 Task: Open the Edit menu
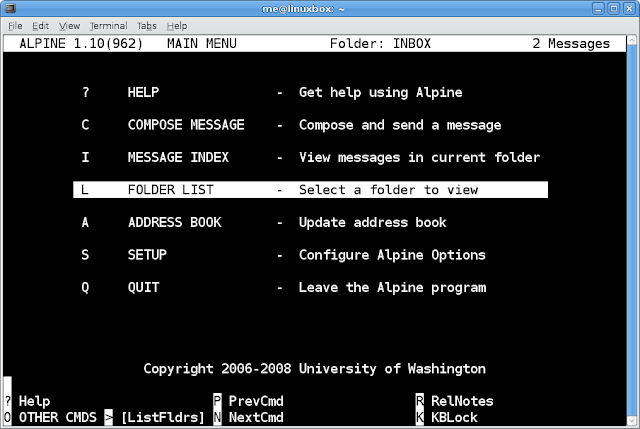pos(40,26)
